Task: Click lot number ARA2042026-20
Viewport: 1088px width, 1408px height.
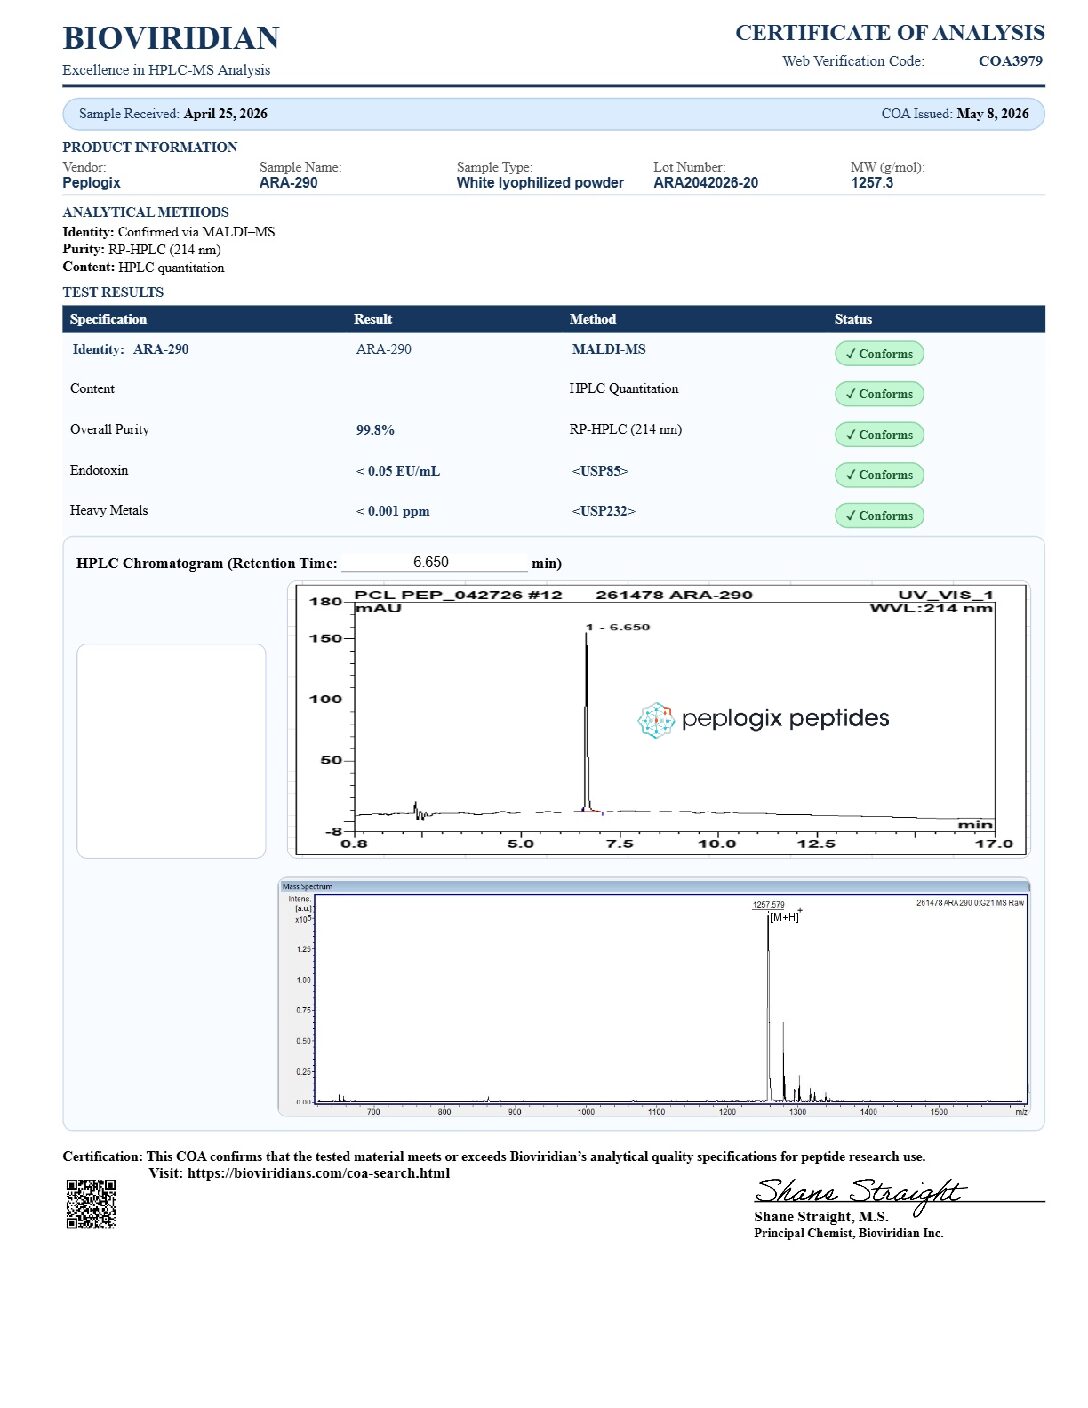Action: pyautogui.click(x=705, y=183)
